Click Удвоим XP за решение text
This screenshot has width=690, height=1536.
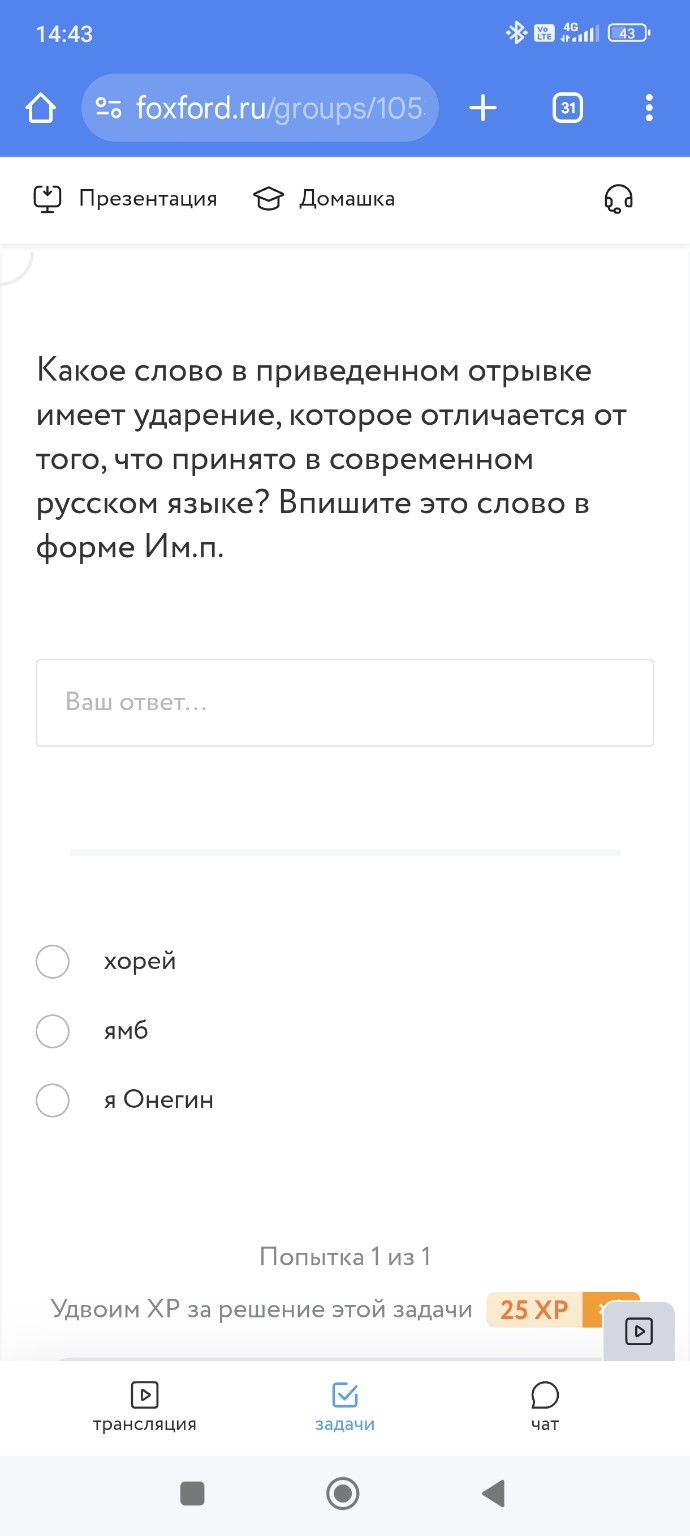(262, 1309)
